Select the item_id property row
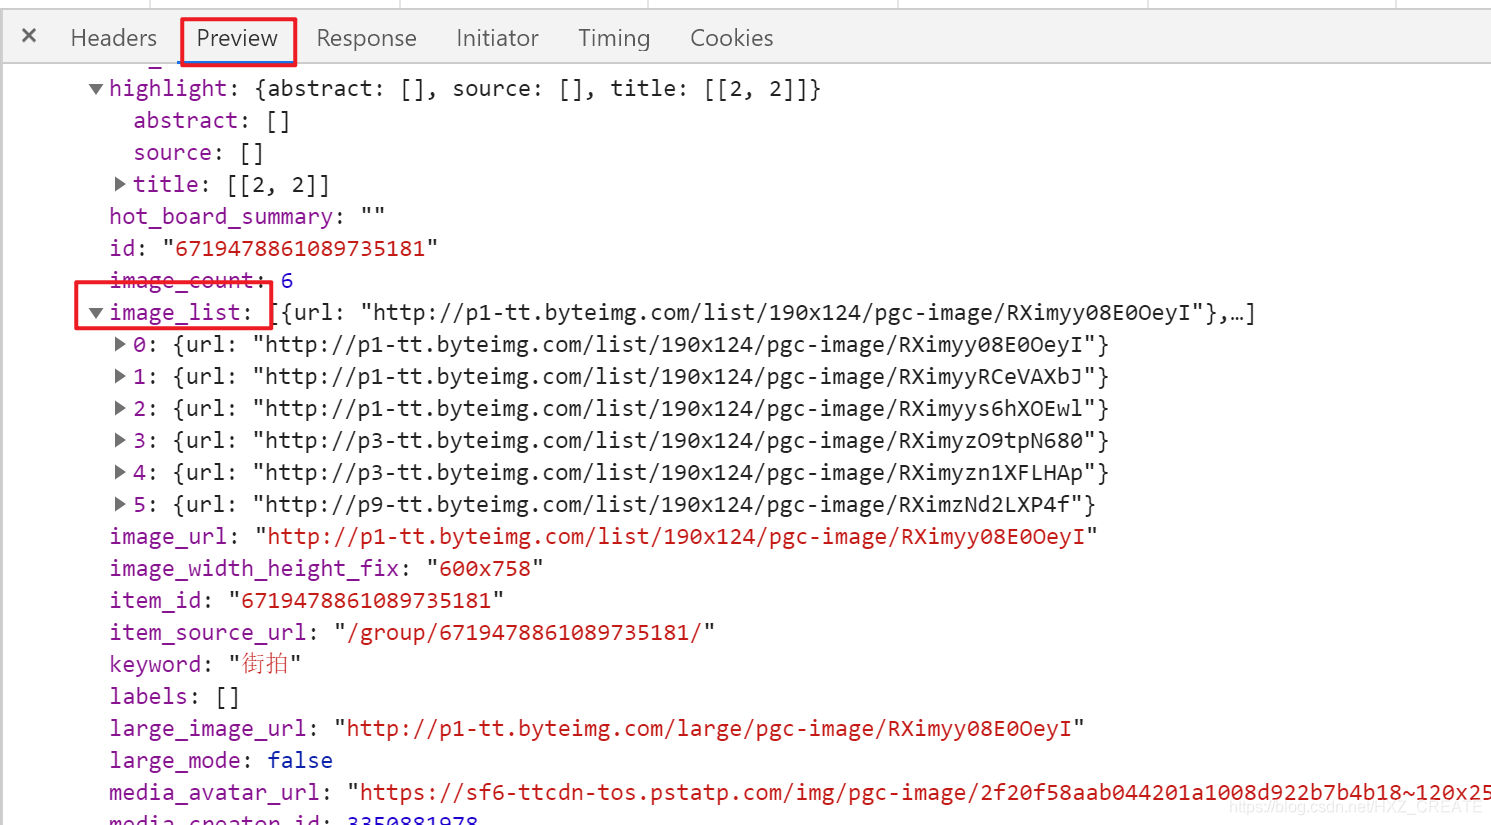The width and height of the screenshot is (1491, 825). (307, 601)
